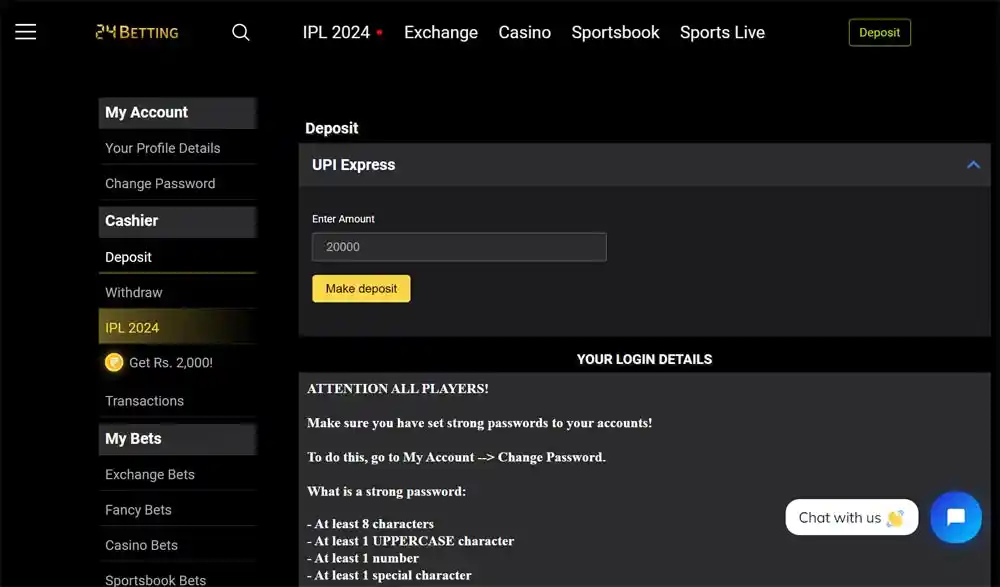The image size is (1000, 587).
Task: Click the coin icon next to Get Rs. 2,000!
Action: click(114, 362)
